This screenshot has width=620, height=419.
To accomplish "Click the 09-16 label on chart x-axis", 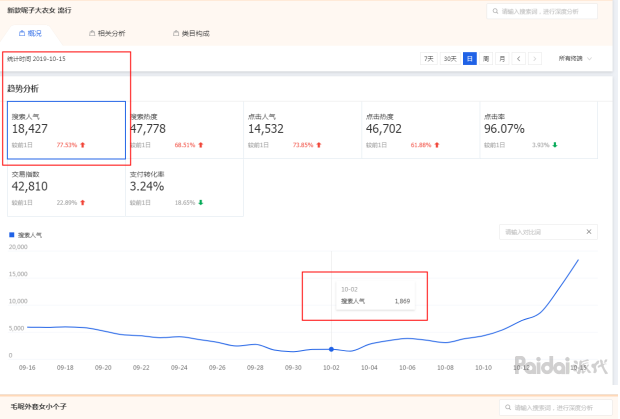I will (x=27, y=368).
